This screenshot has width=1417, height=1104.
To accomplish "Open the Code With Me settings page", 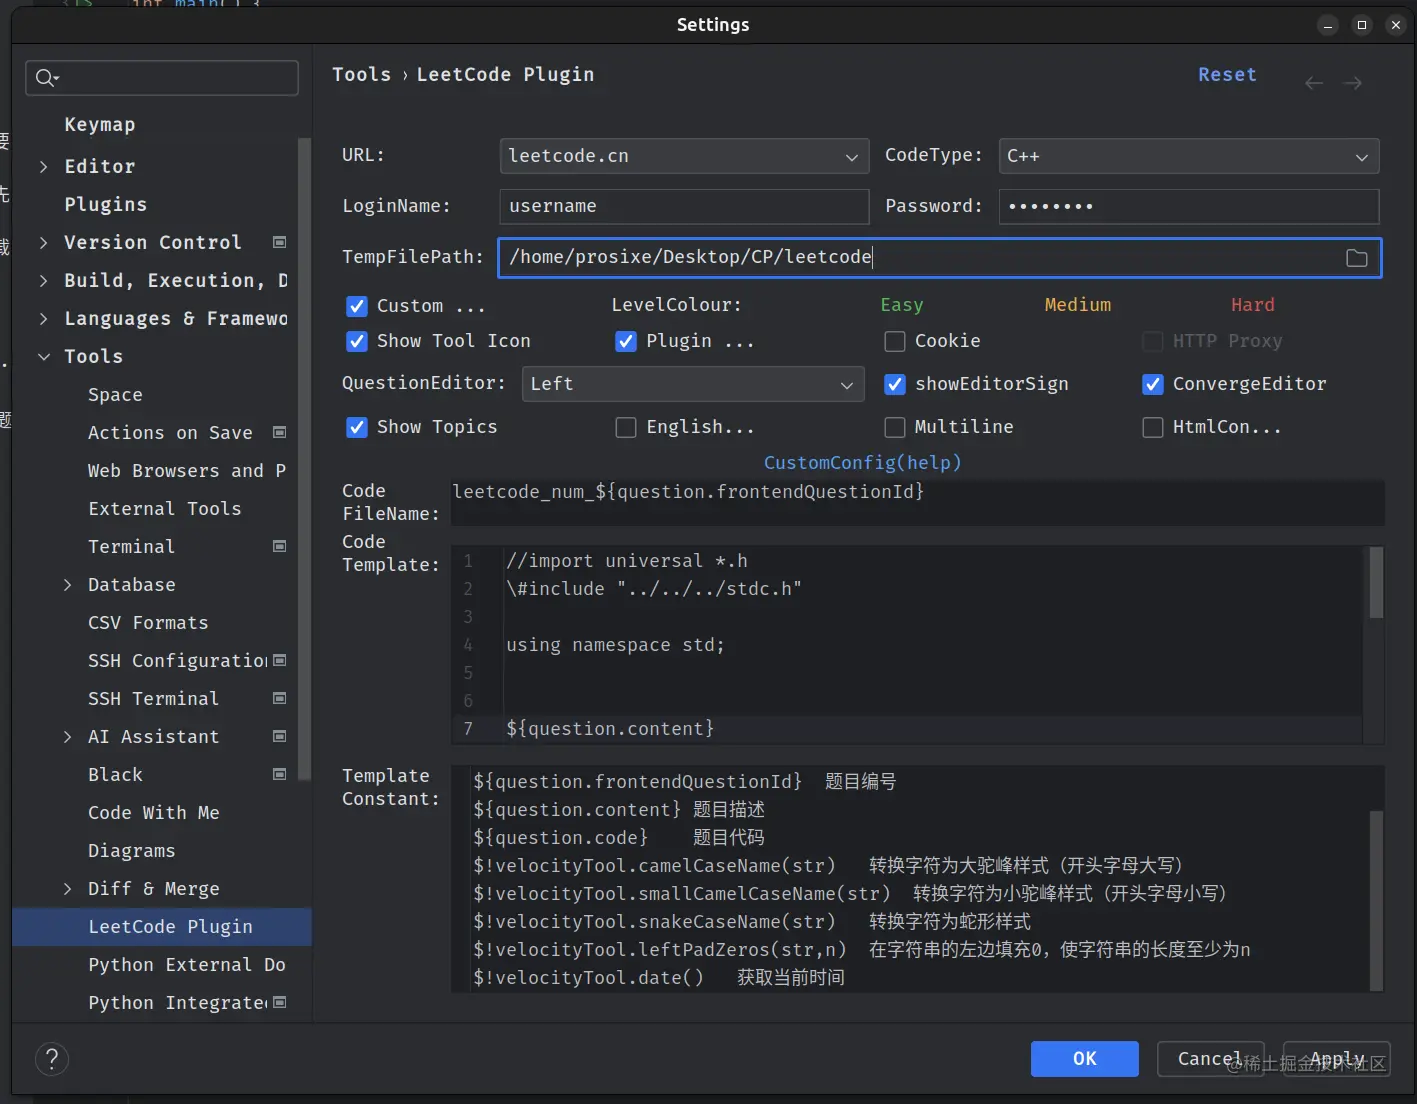I will (x=153, y=812).
